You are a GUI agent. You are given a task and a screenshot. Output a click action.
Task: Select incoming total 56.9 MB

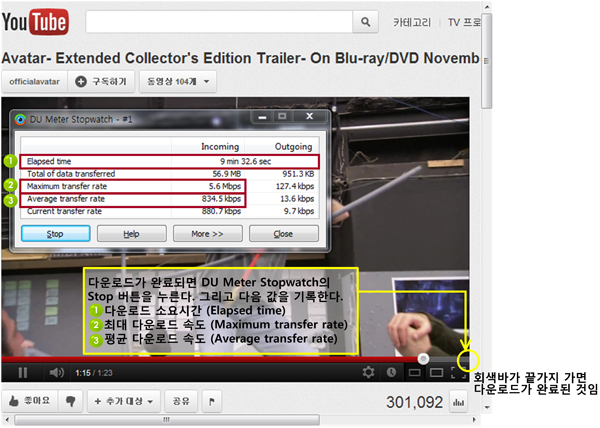(x=227, y=174)
